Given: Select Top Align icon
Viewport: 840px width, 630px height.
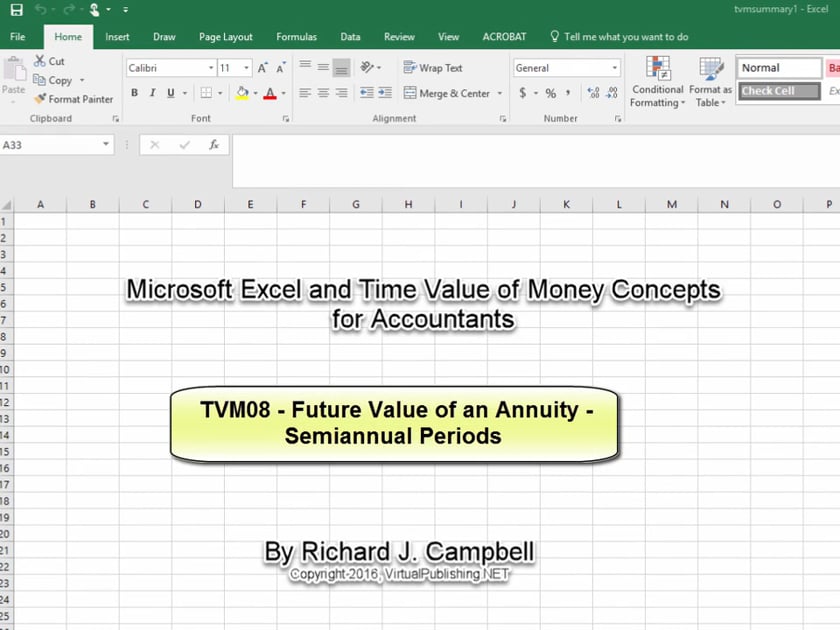Looking at the screenshot, I should (305, 67).
